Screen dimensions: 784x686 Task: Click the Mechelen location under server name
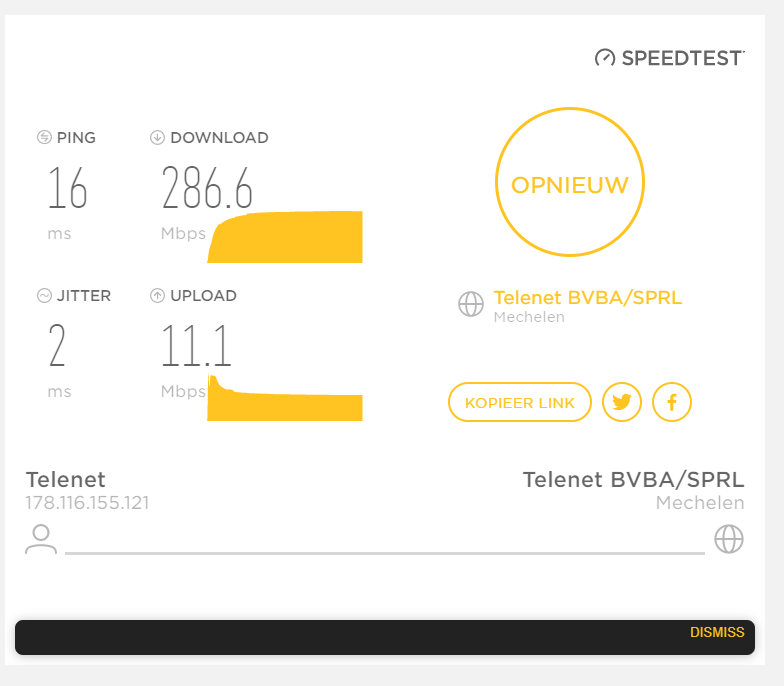529,317
